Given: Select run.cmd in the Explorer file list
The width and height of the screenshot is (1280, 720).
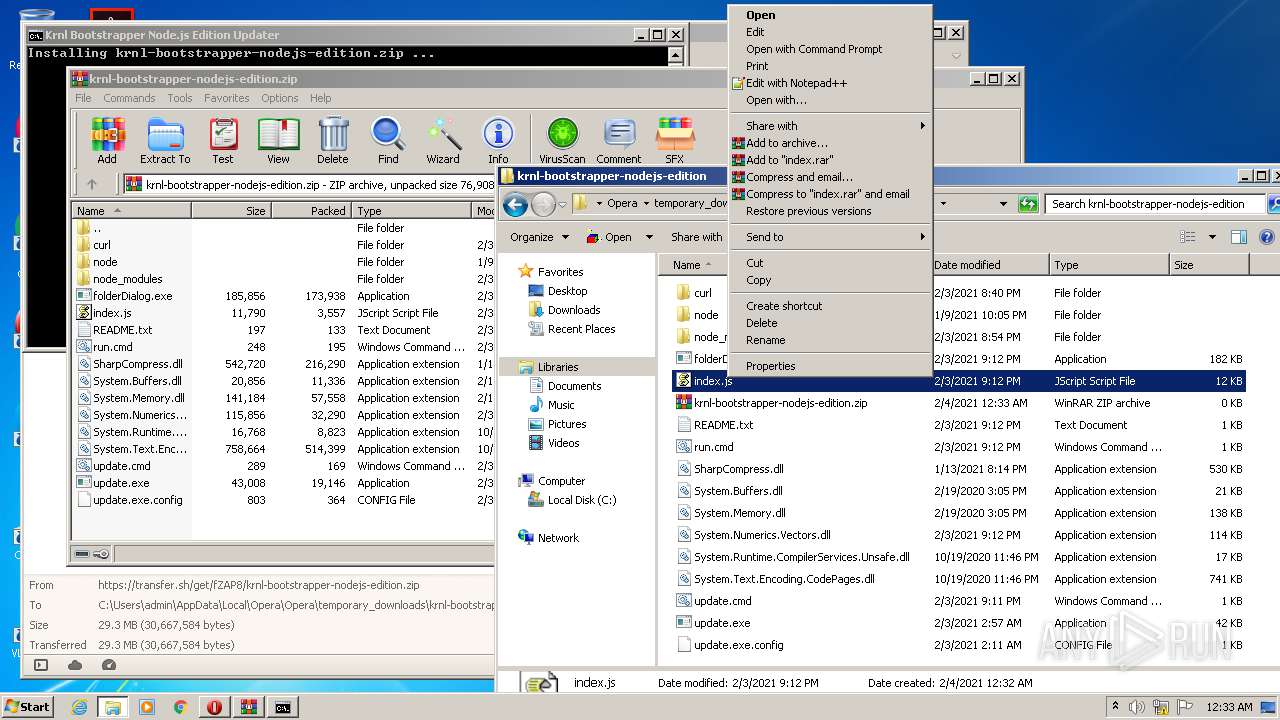Looking at the screenshot, I should [713, 447].
